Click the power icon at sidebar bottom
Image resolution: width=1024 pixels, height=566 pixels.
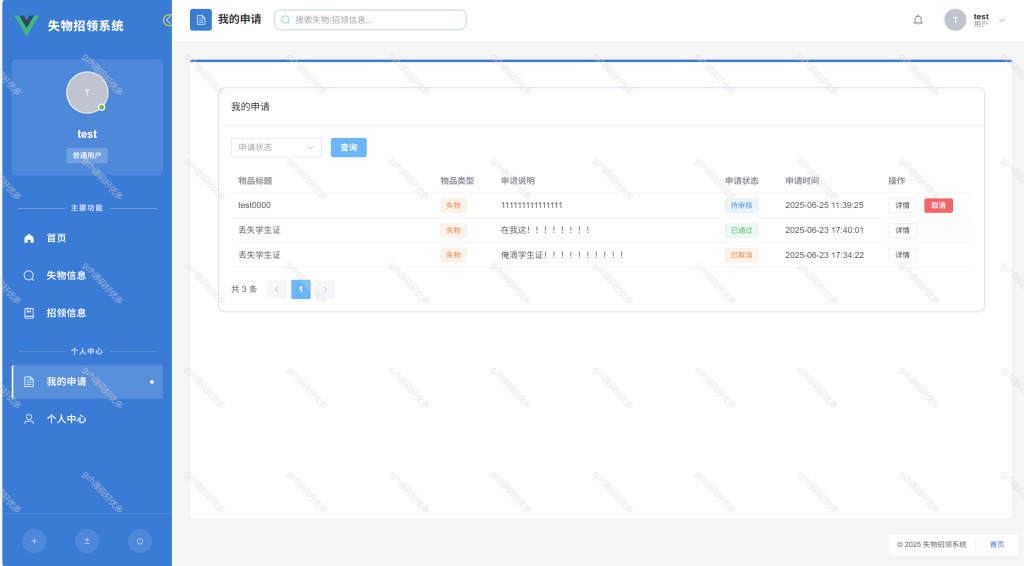click(x=140, y=541)
